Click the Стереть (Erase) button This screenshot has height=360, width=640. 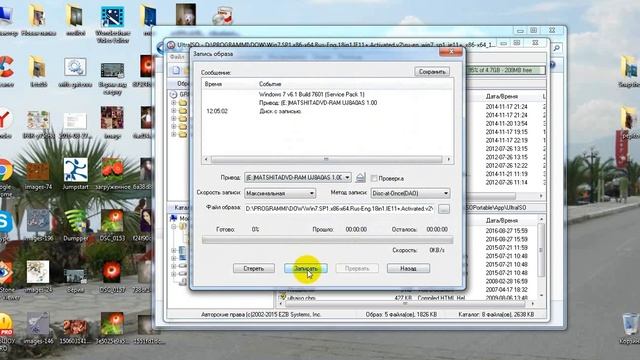pyautogui.click(x=254, y=269)
